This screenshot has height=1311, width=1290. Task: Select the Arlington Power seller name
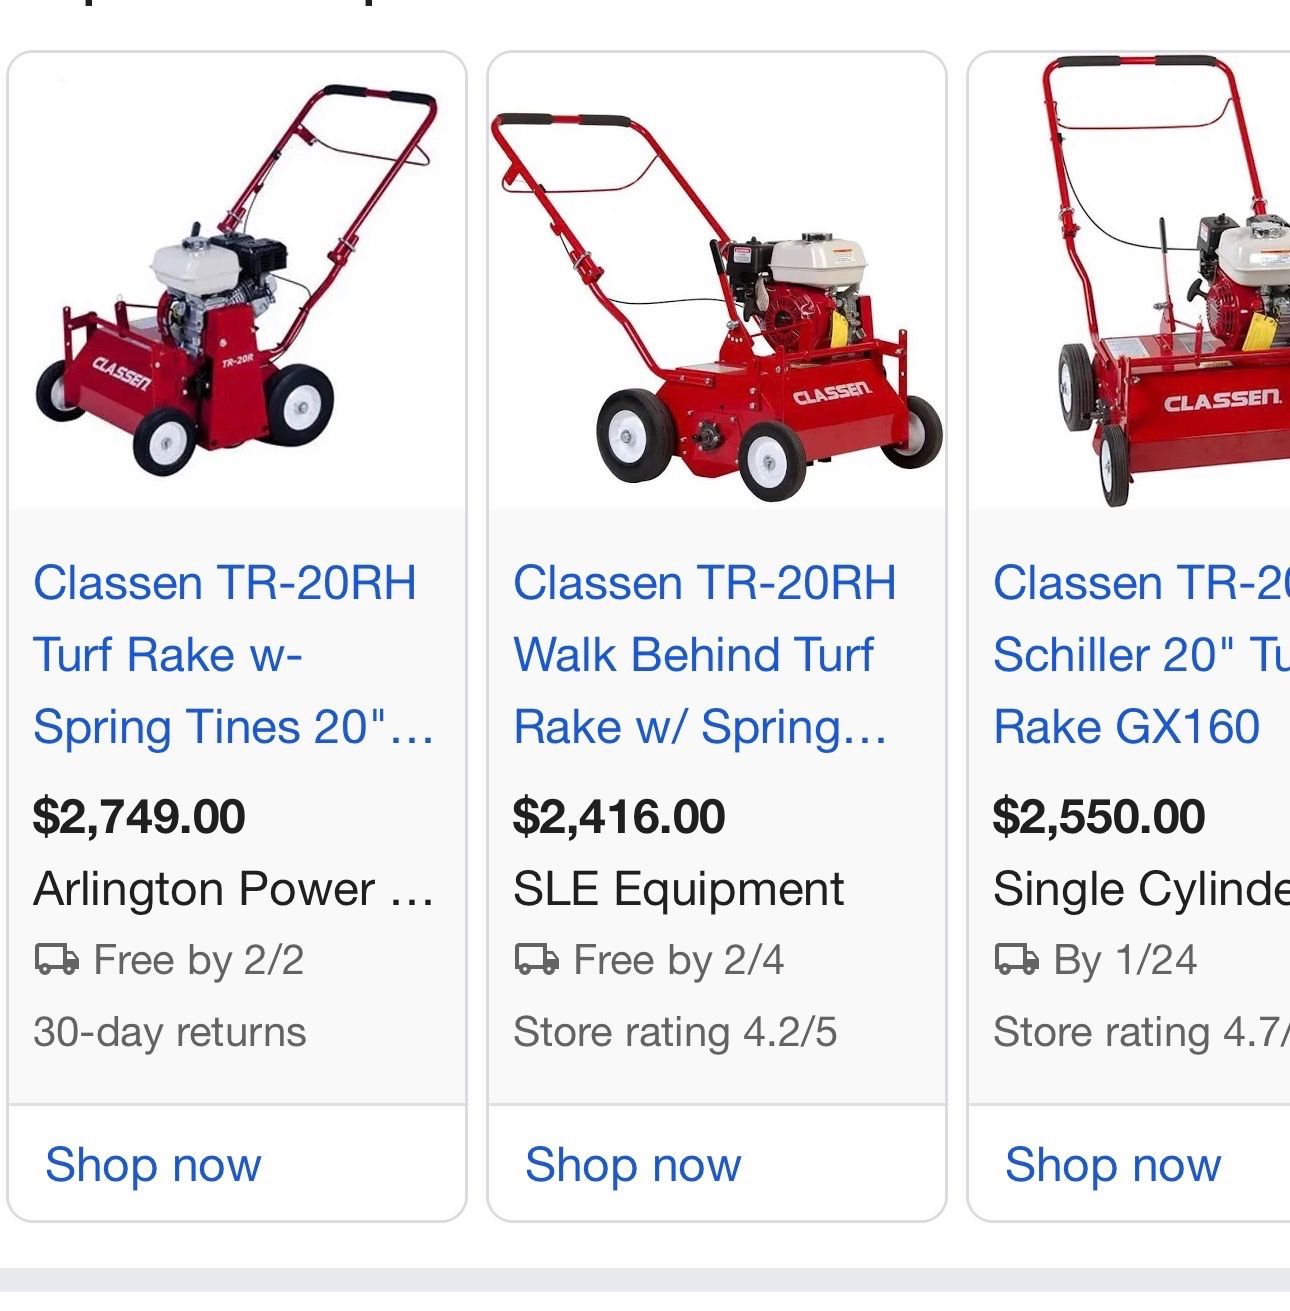233,889
